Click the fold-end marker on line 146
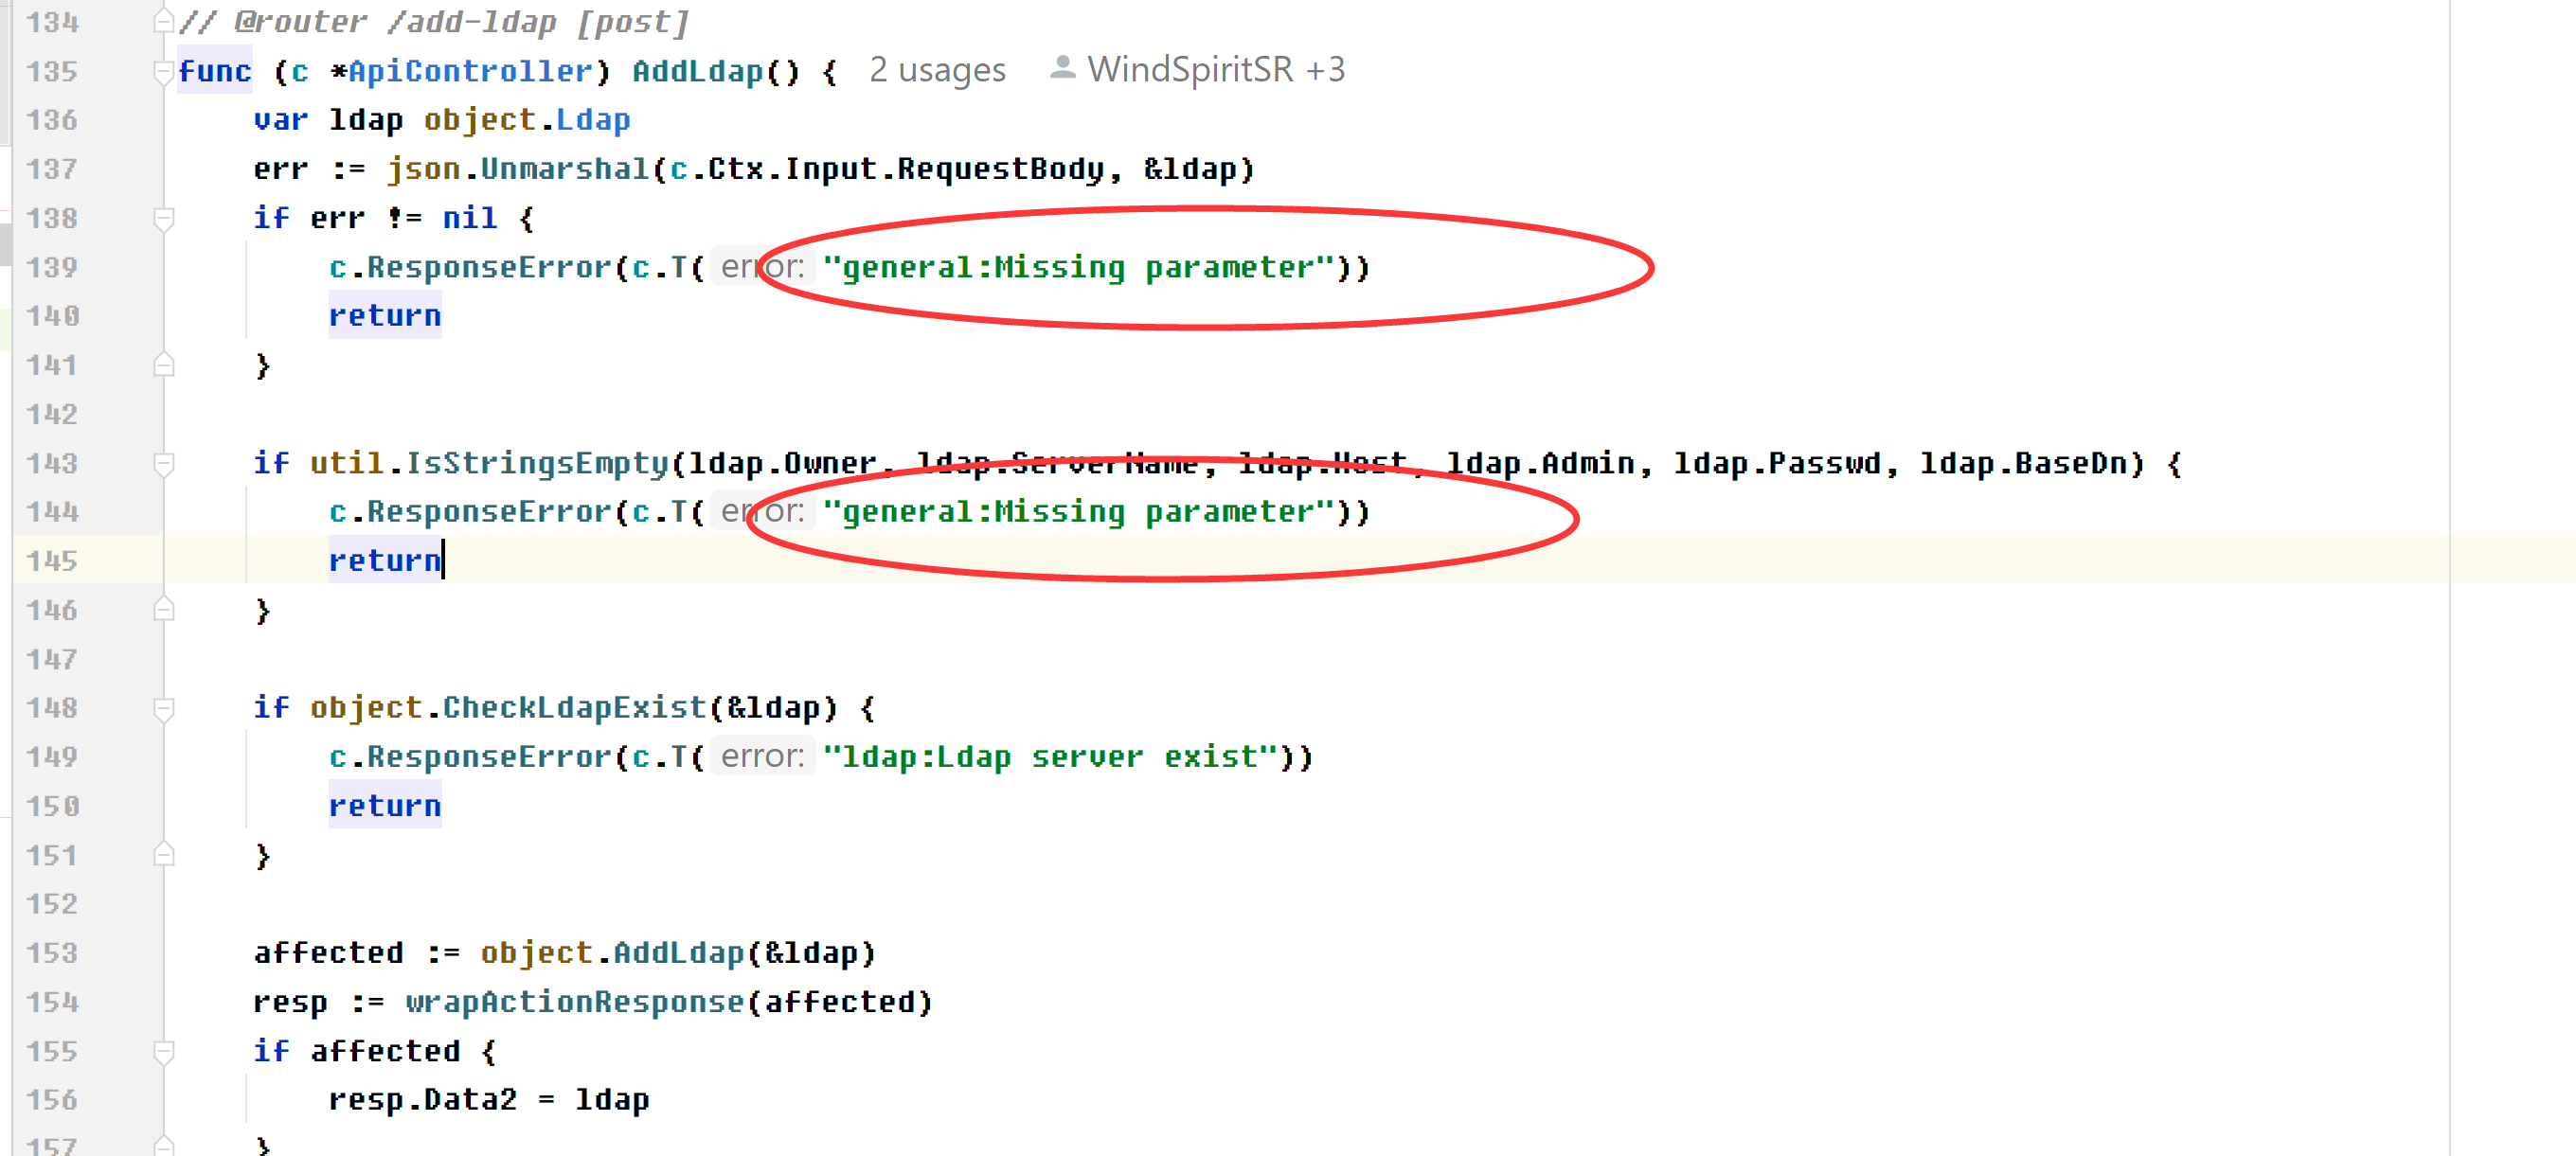Viewport: 2576px width, 1156px height. [x=164, y=610]
